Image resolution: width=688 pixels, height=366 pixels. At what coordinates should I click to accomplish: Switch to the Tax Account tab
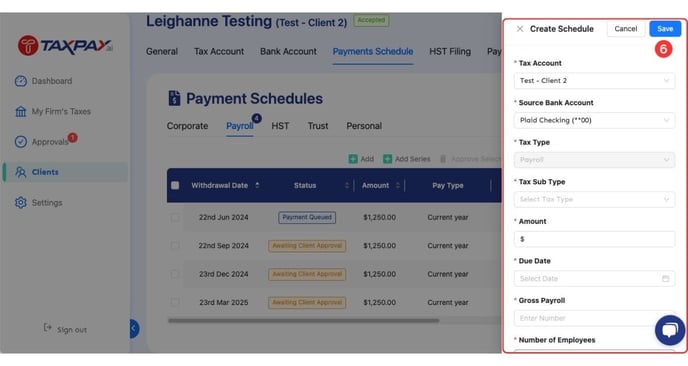219,51
